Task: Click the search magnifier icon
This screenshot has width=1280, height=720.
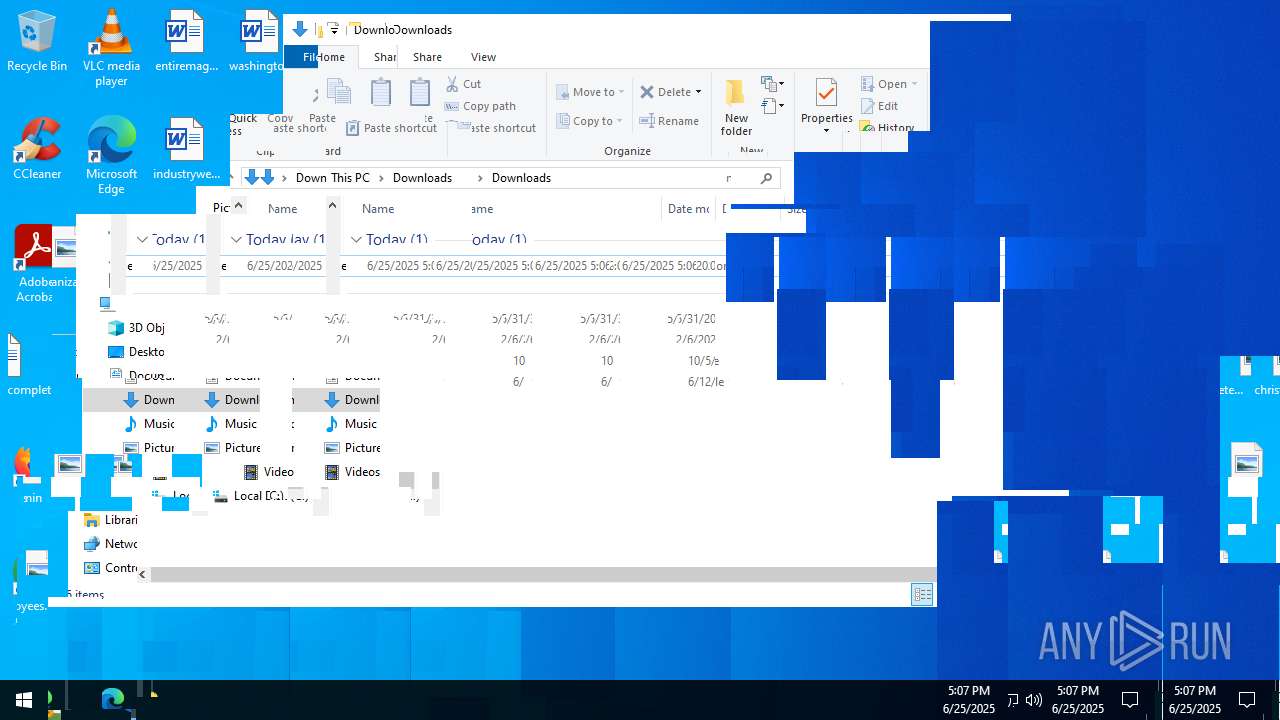Action: point(766,178)
